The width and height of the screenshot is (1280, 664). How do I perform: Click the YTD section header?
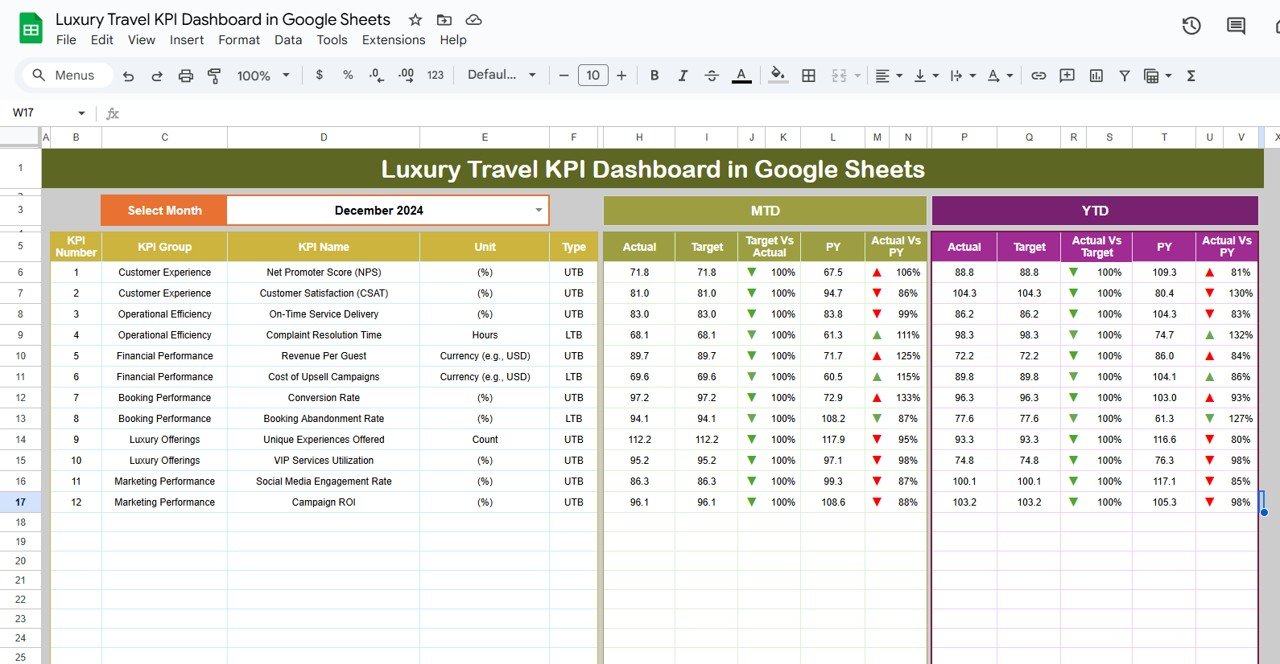(x=1095, y=210)
